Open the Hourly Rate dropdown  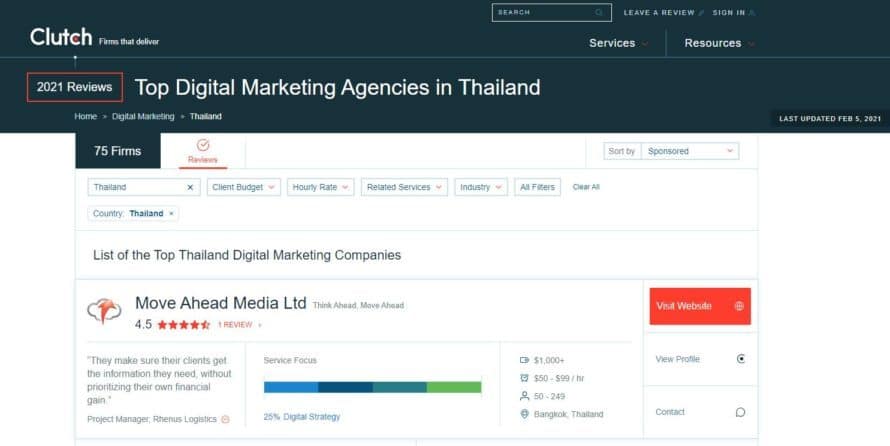pyautogui.click(x=321, y=187)
